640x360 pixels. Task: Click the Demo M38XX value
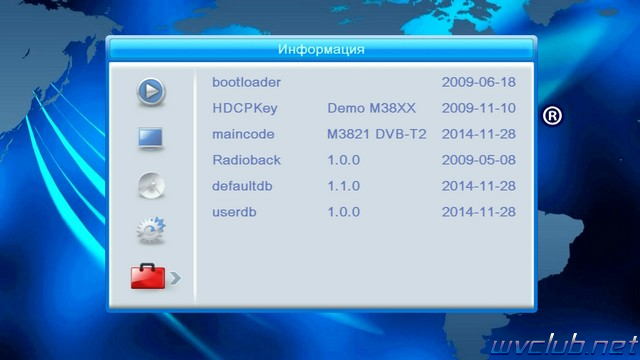[371, 108]
